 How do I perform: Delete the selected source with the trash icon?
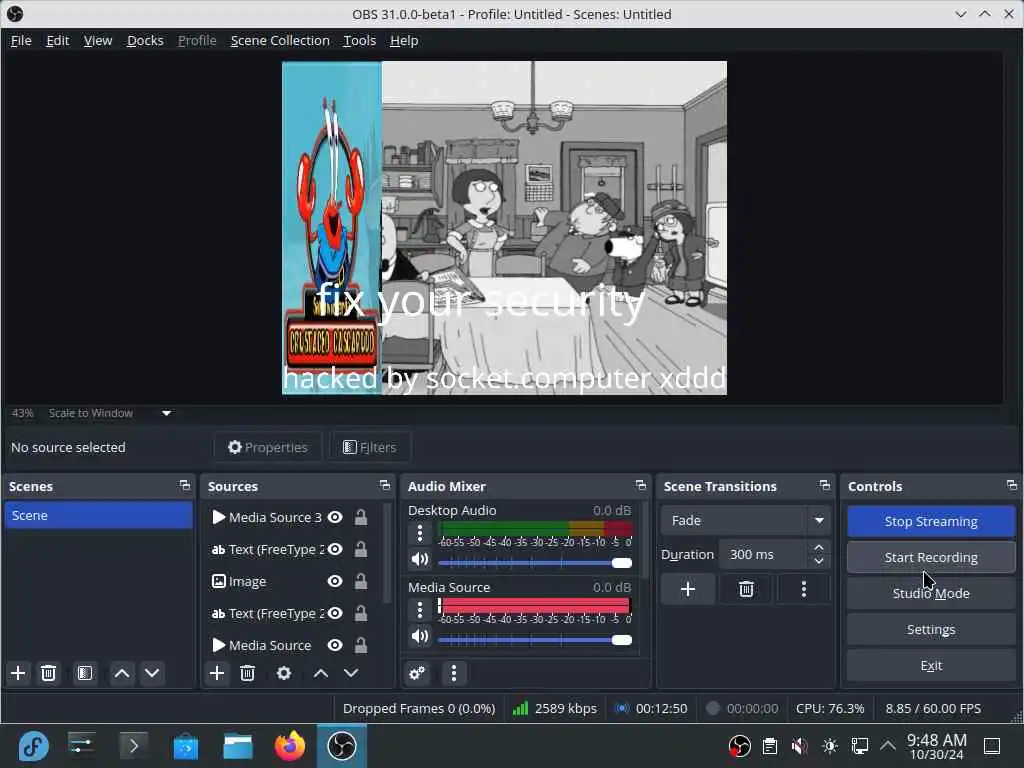coord(247,673)
